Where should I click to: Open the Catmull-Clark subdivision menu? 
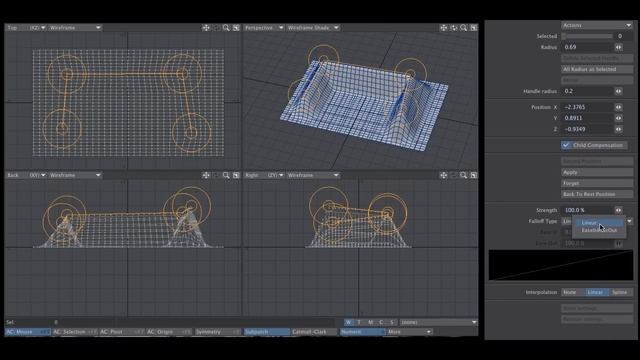[314, 332]
